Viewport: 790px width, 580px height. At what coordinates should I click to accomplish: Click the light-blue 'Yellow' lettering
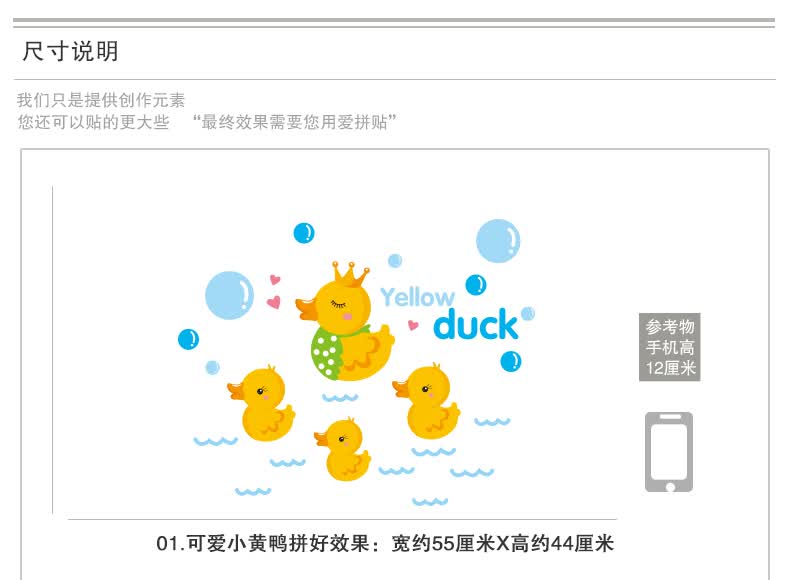417,297
